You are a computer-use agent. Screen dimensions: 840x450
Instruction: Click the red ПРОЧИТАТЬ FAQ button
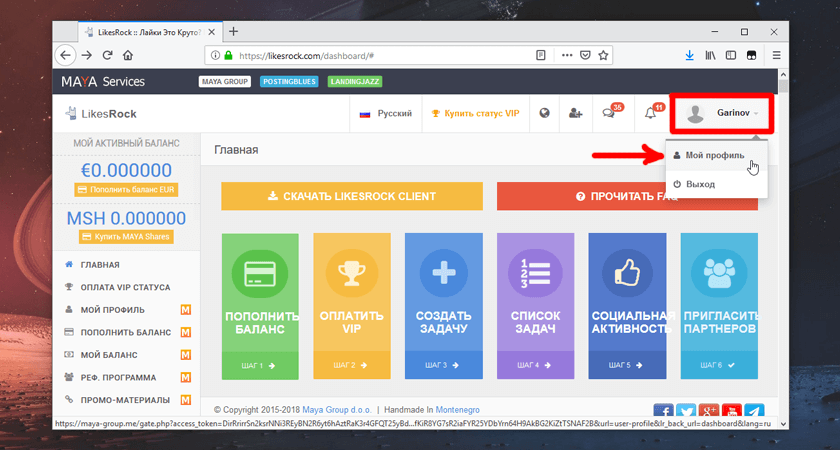627,196
